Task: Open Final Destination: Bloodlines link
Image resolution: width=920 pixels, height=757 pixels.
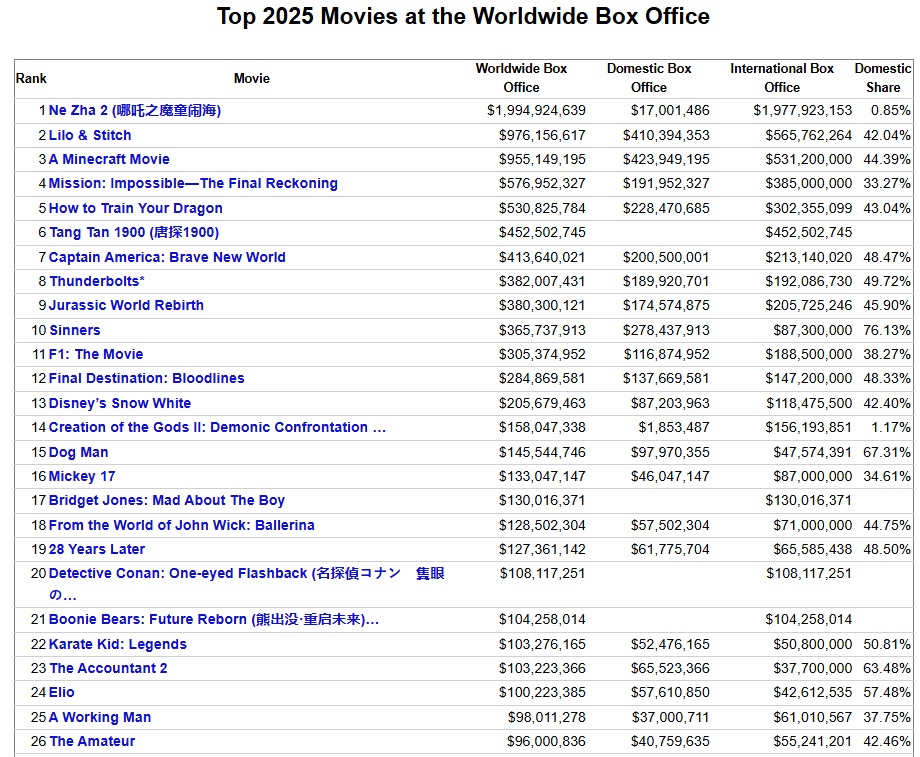Action: point(147,378)
